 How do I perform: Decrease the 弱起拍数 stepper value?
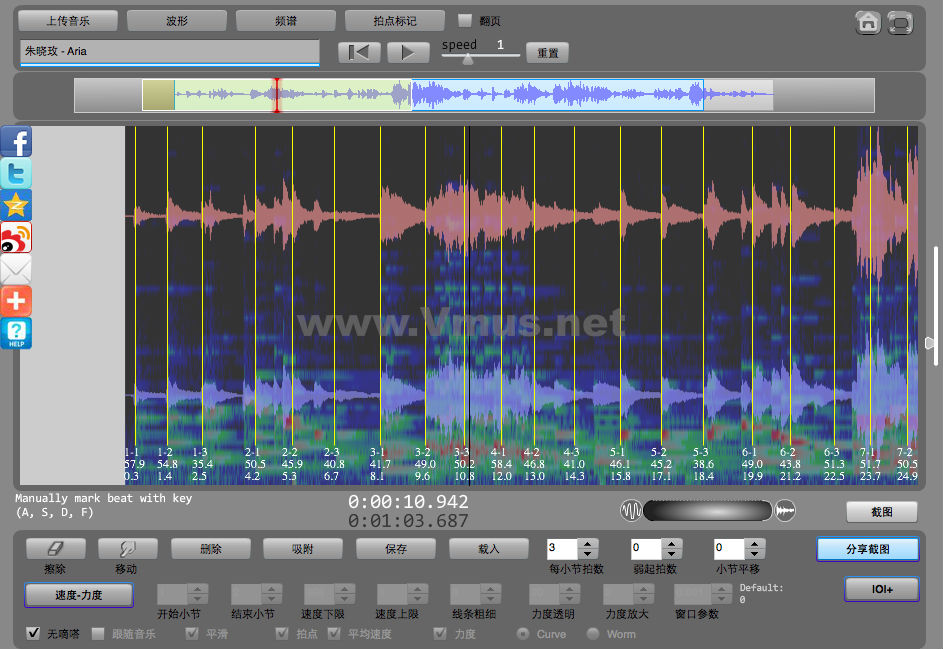pos(670,554)
